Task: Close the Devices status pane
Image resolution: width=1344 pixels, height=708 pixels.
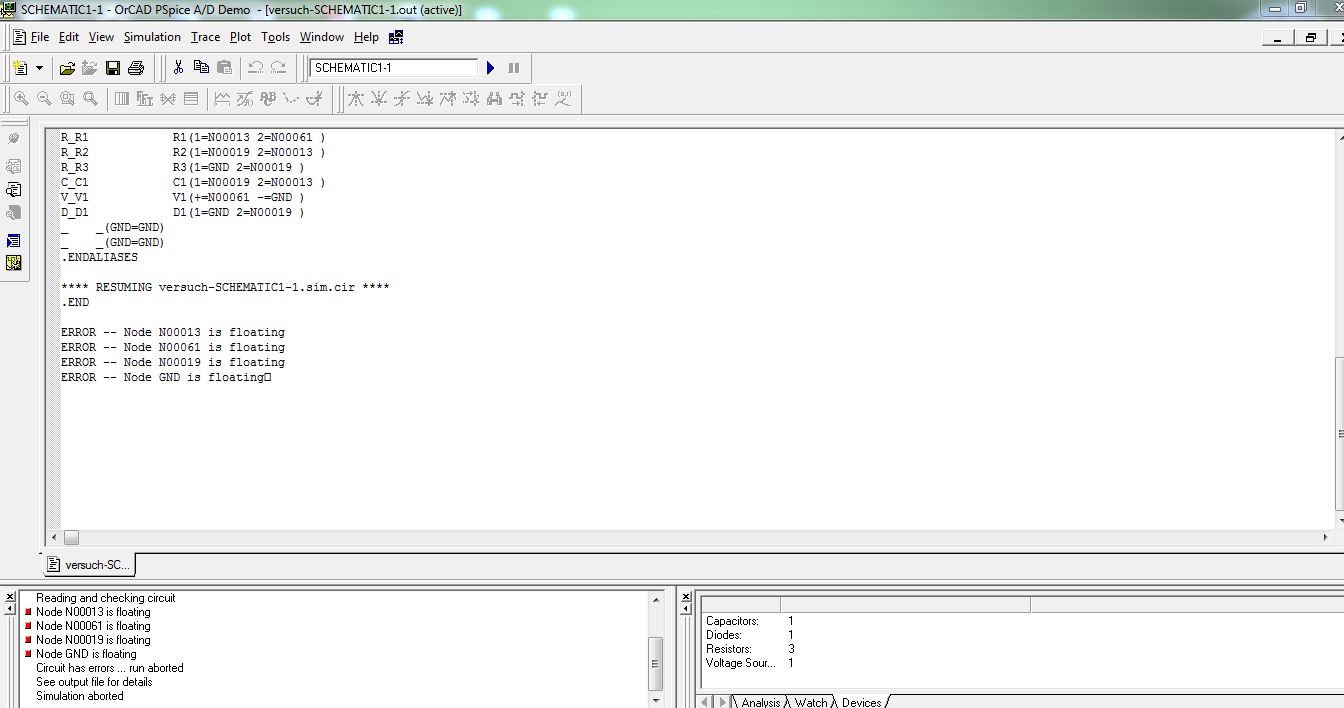Action: coord(686,597)
